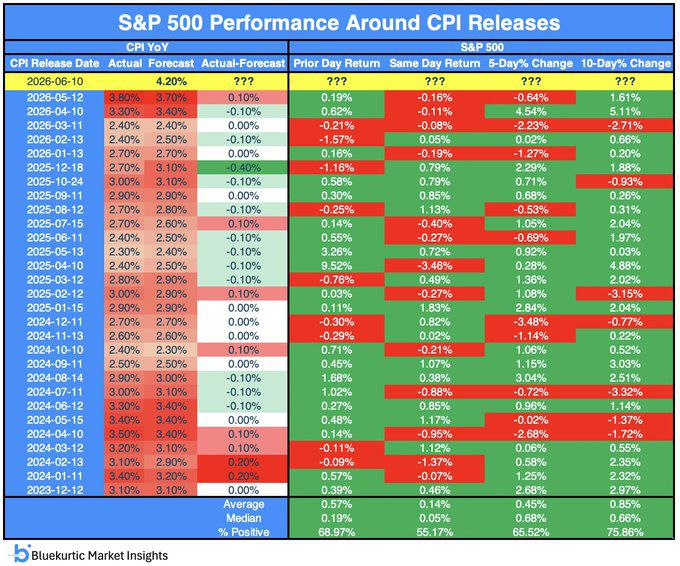Select the 75.86% positive cell

tap(625, 532)
